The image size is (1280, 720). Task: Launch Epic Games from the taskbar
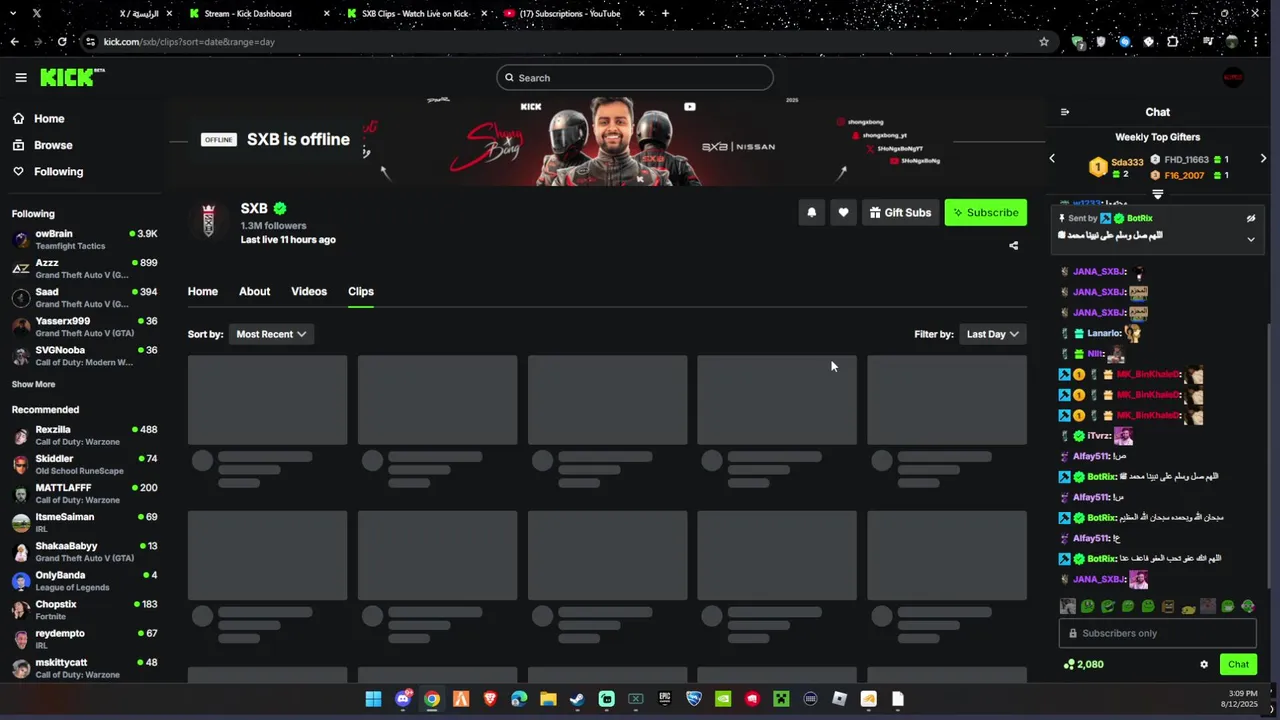pos(665,699)
